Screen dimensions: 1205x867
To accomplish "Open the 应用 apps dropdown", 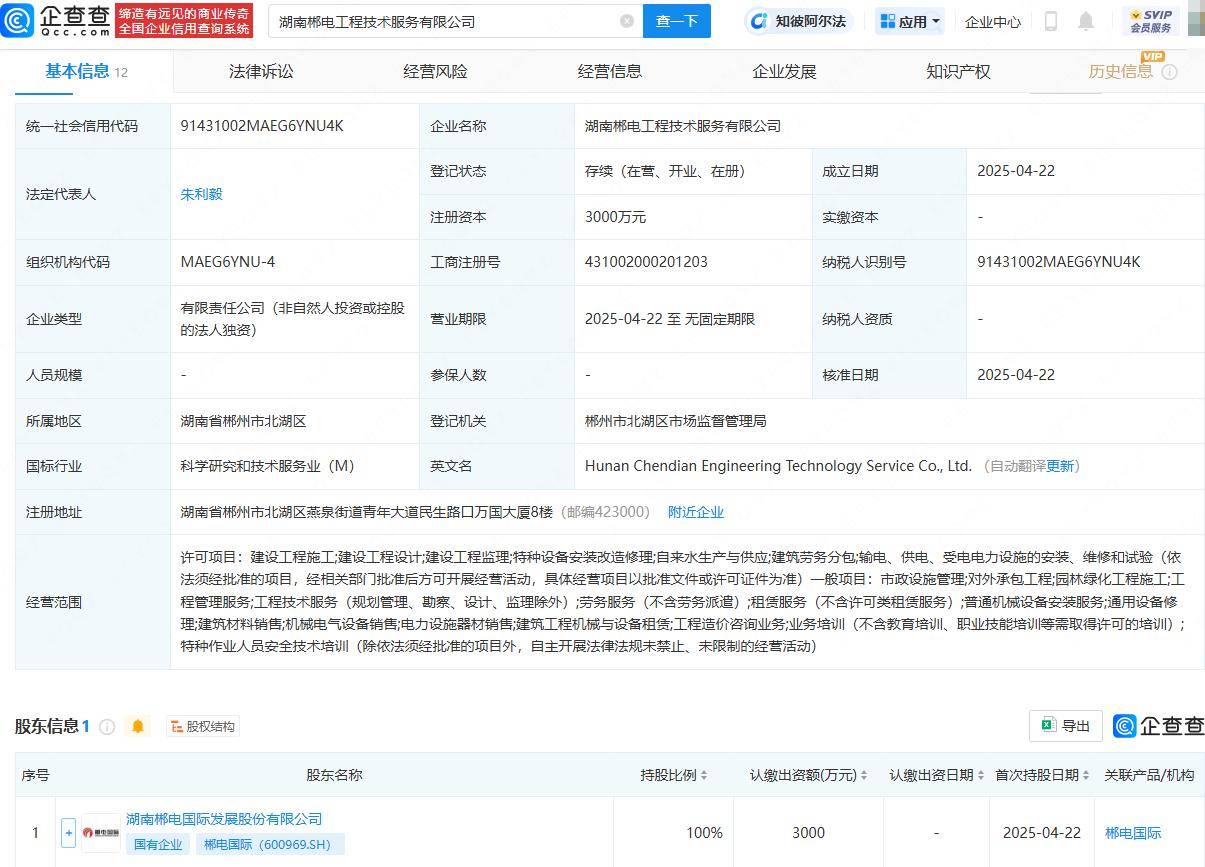I will tap(908, 20).
